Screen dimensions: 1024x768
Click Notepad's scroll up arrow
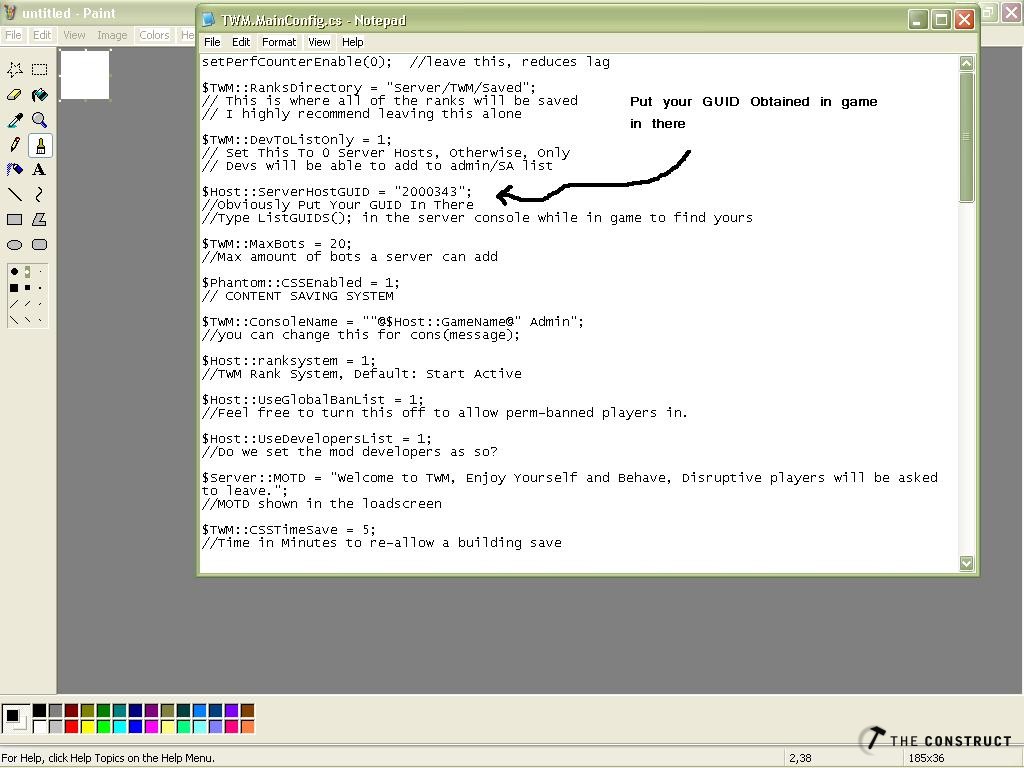[x=967, y=63]
